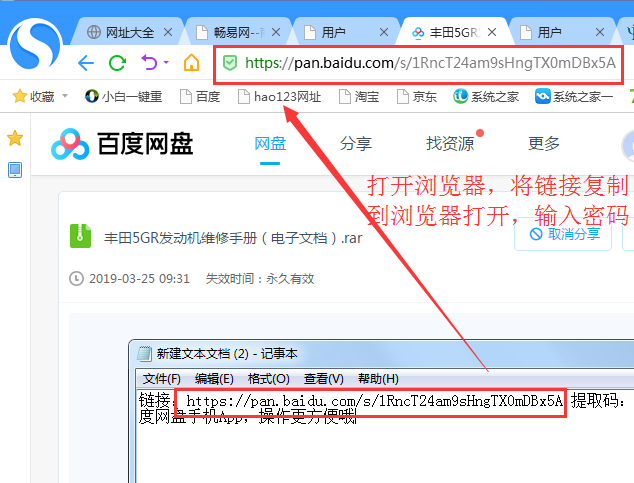Open 更多 navigation item

click(544, 144)
